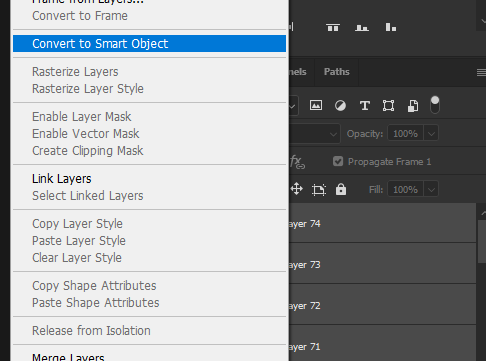Select Layer 73 in Layers panel

pyautogui.click(x=382, y=264)
